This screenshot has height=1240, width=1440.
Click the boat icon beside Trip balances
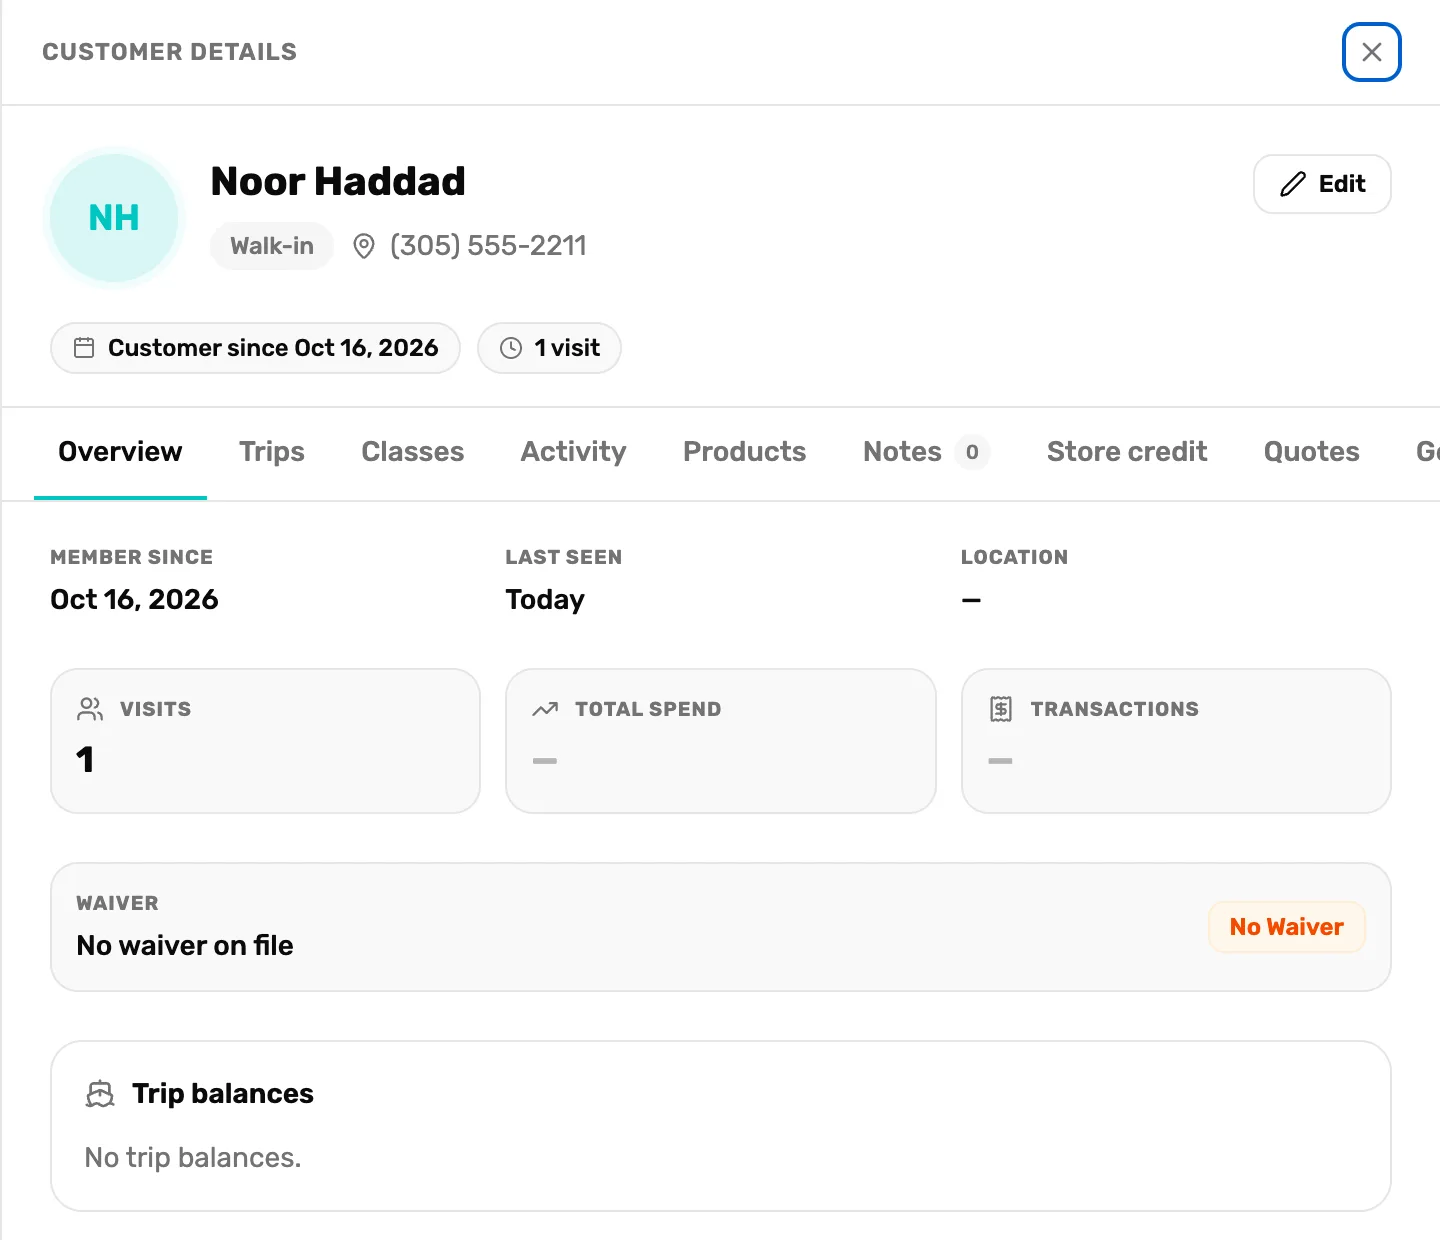click(100, 1094)
